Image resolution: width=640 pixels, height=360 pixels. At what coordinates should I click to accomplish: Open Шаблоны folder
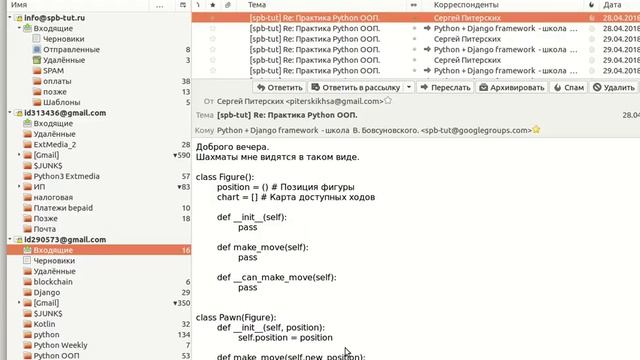tap(61, 102)
